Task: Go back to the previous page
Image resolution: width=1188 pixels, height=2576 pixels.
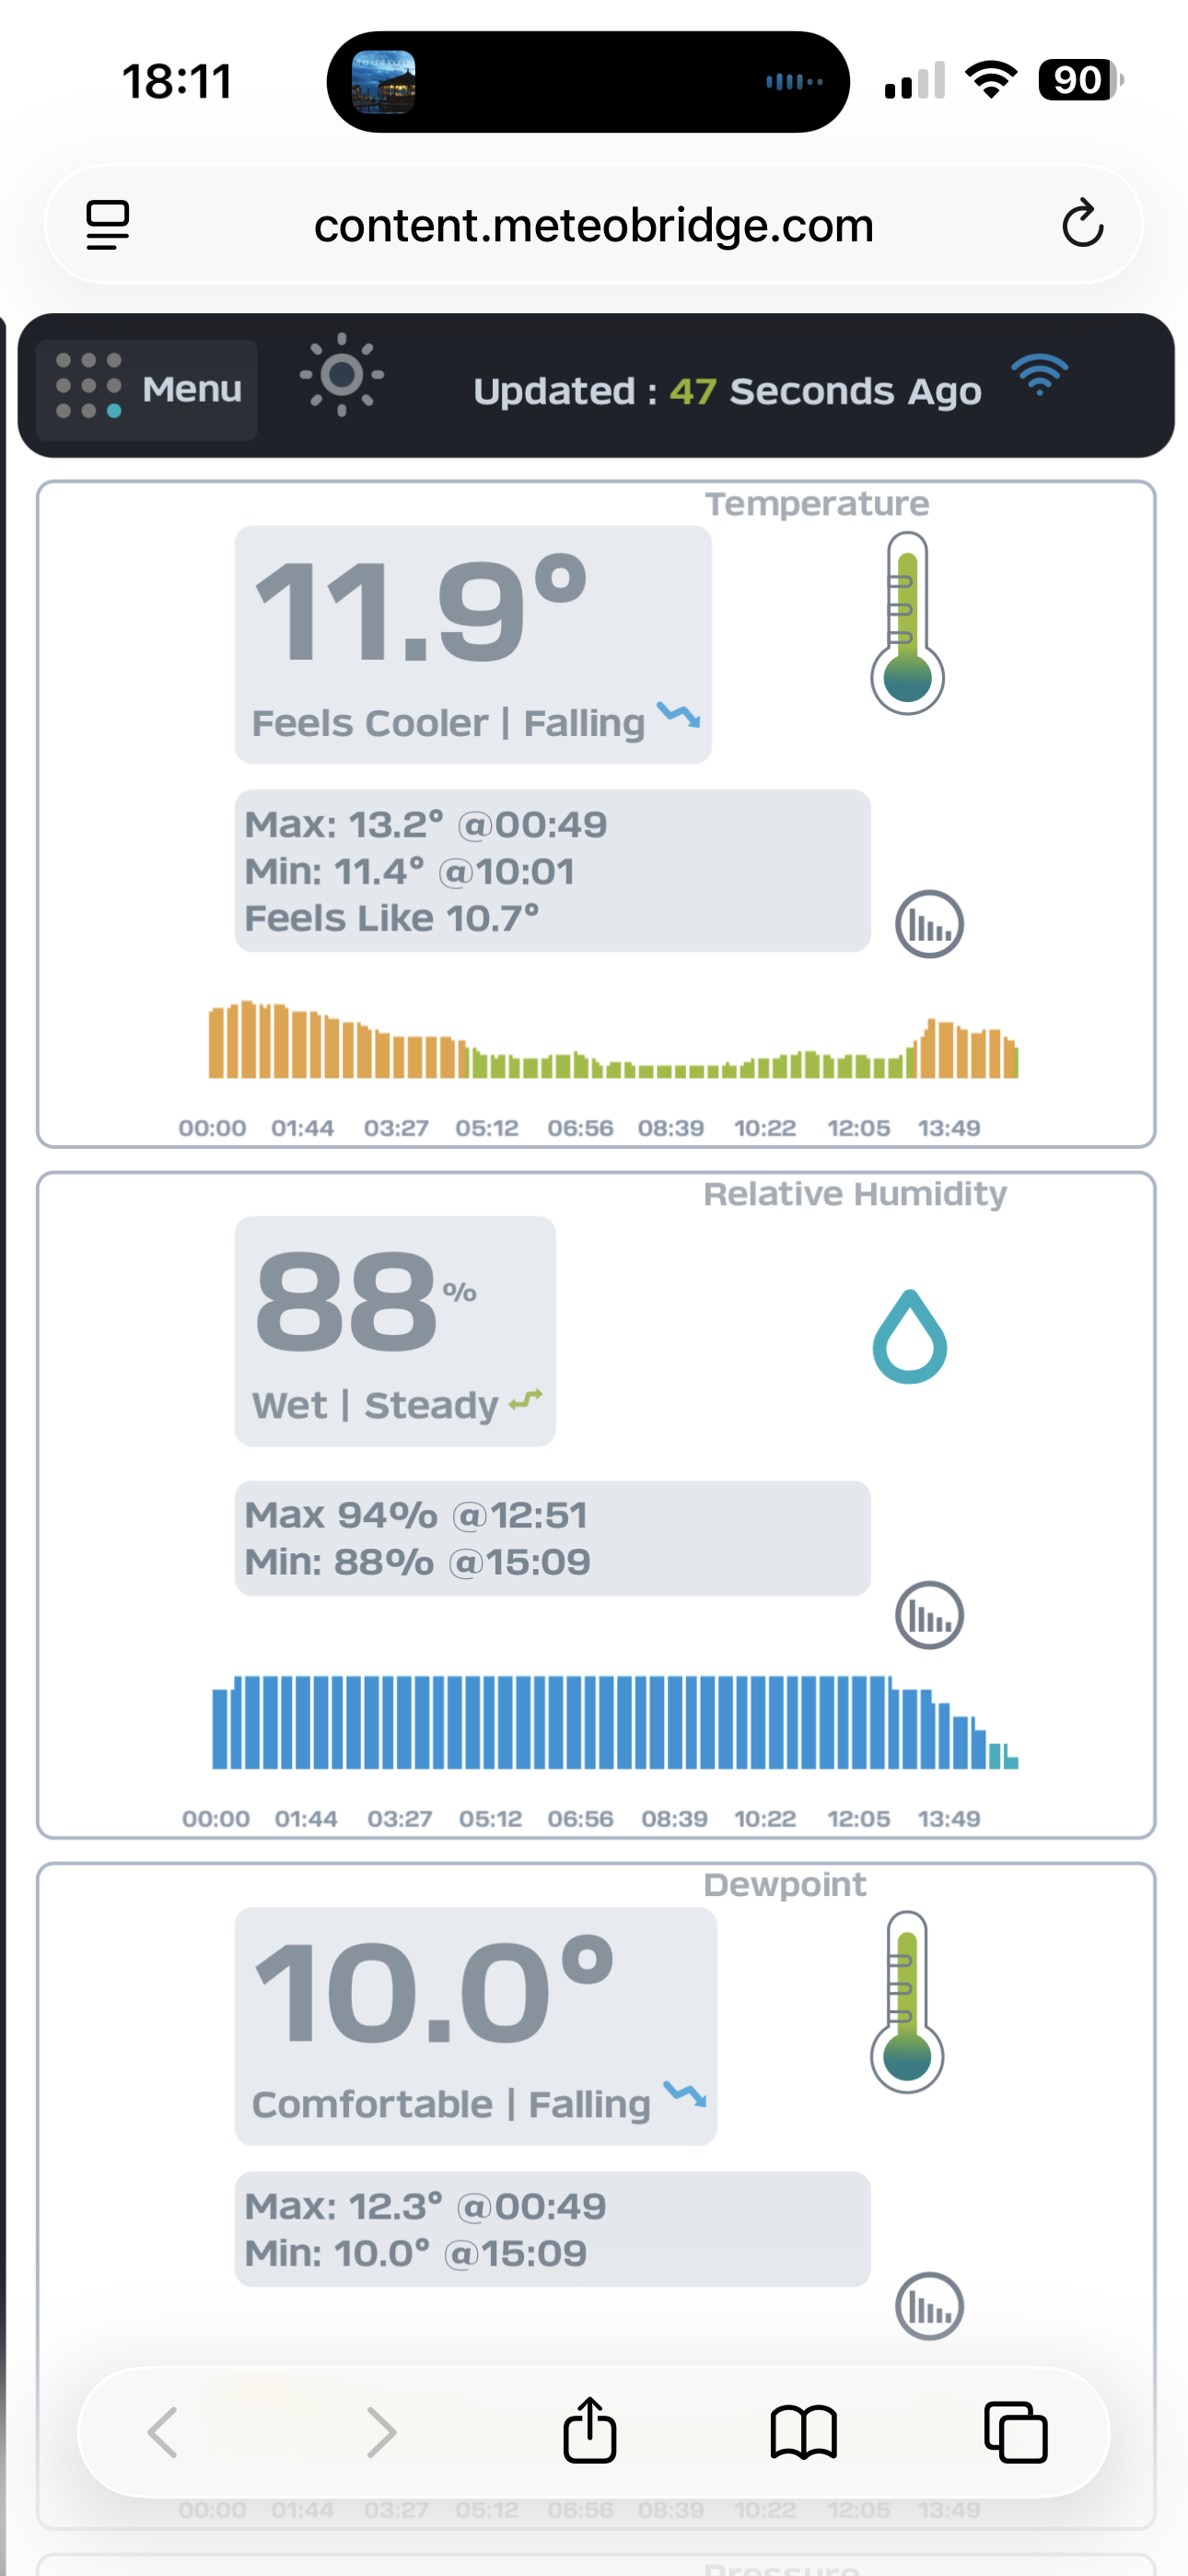Action: click(x=163, y=2431)
